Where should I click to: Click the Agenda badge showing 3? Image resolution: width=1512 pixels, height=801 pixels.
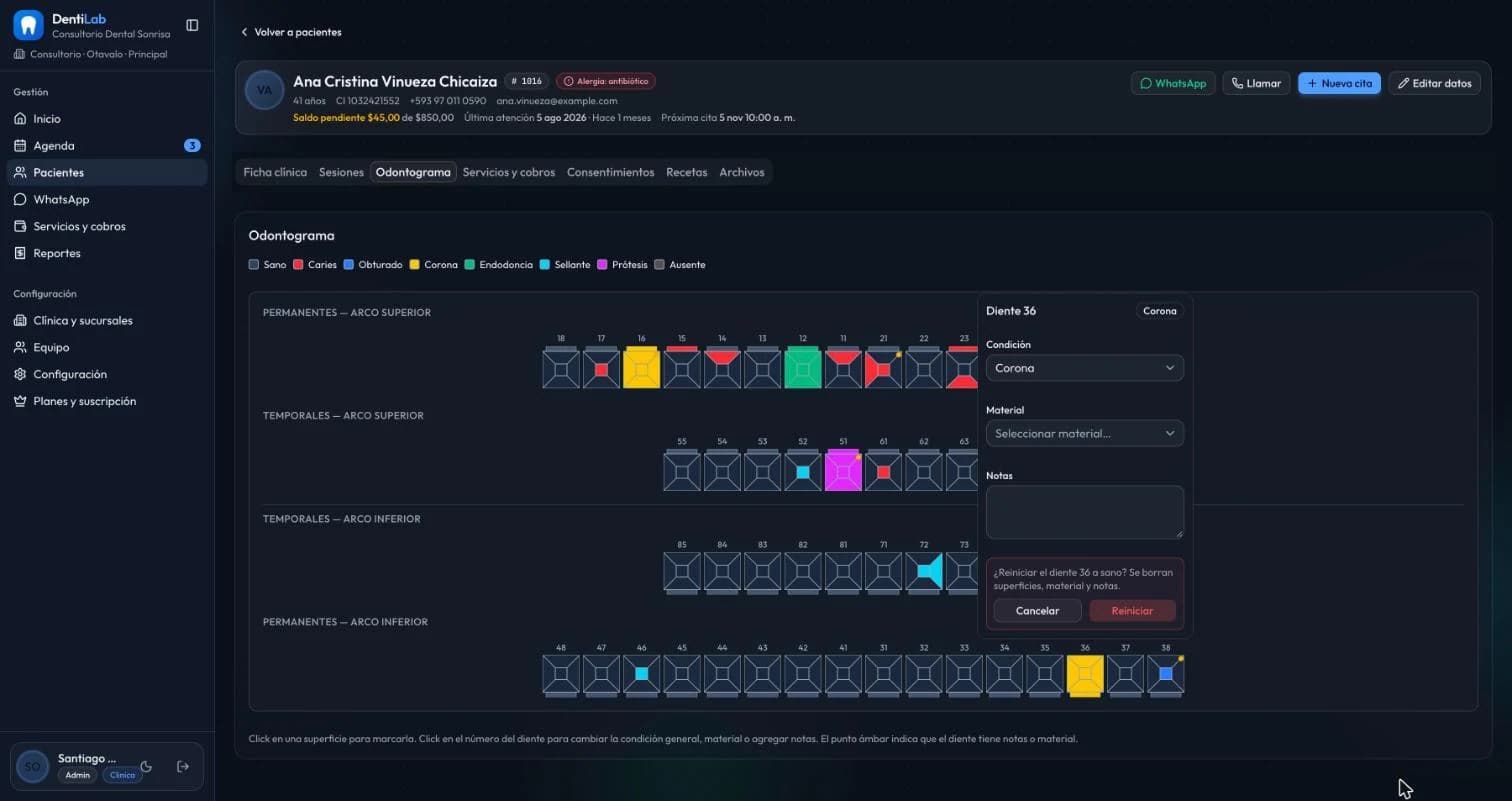[192, 145]
